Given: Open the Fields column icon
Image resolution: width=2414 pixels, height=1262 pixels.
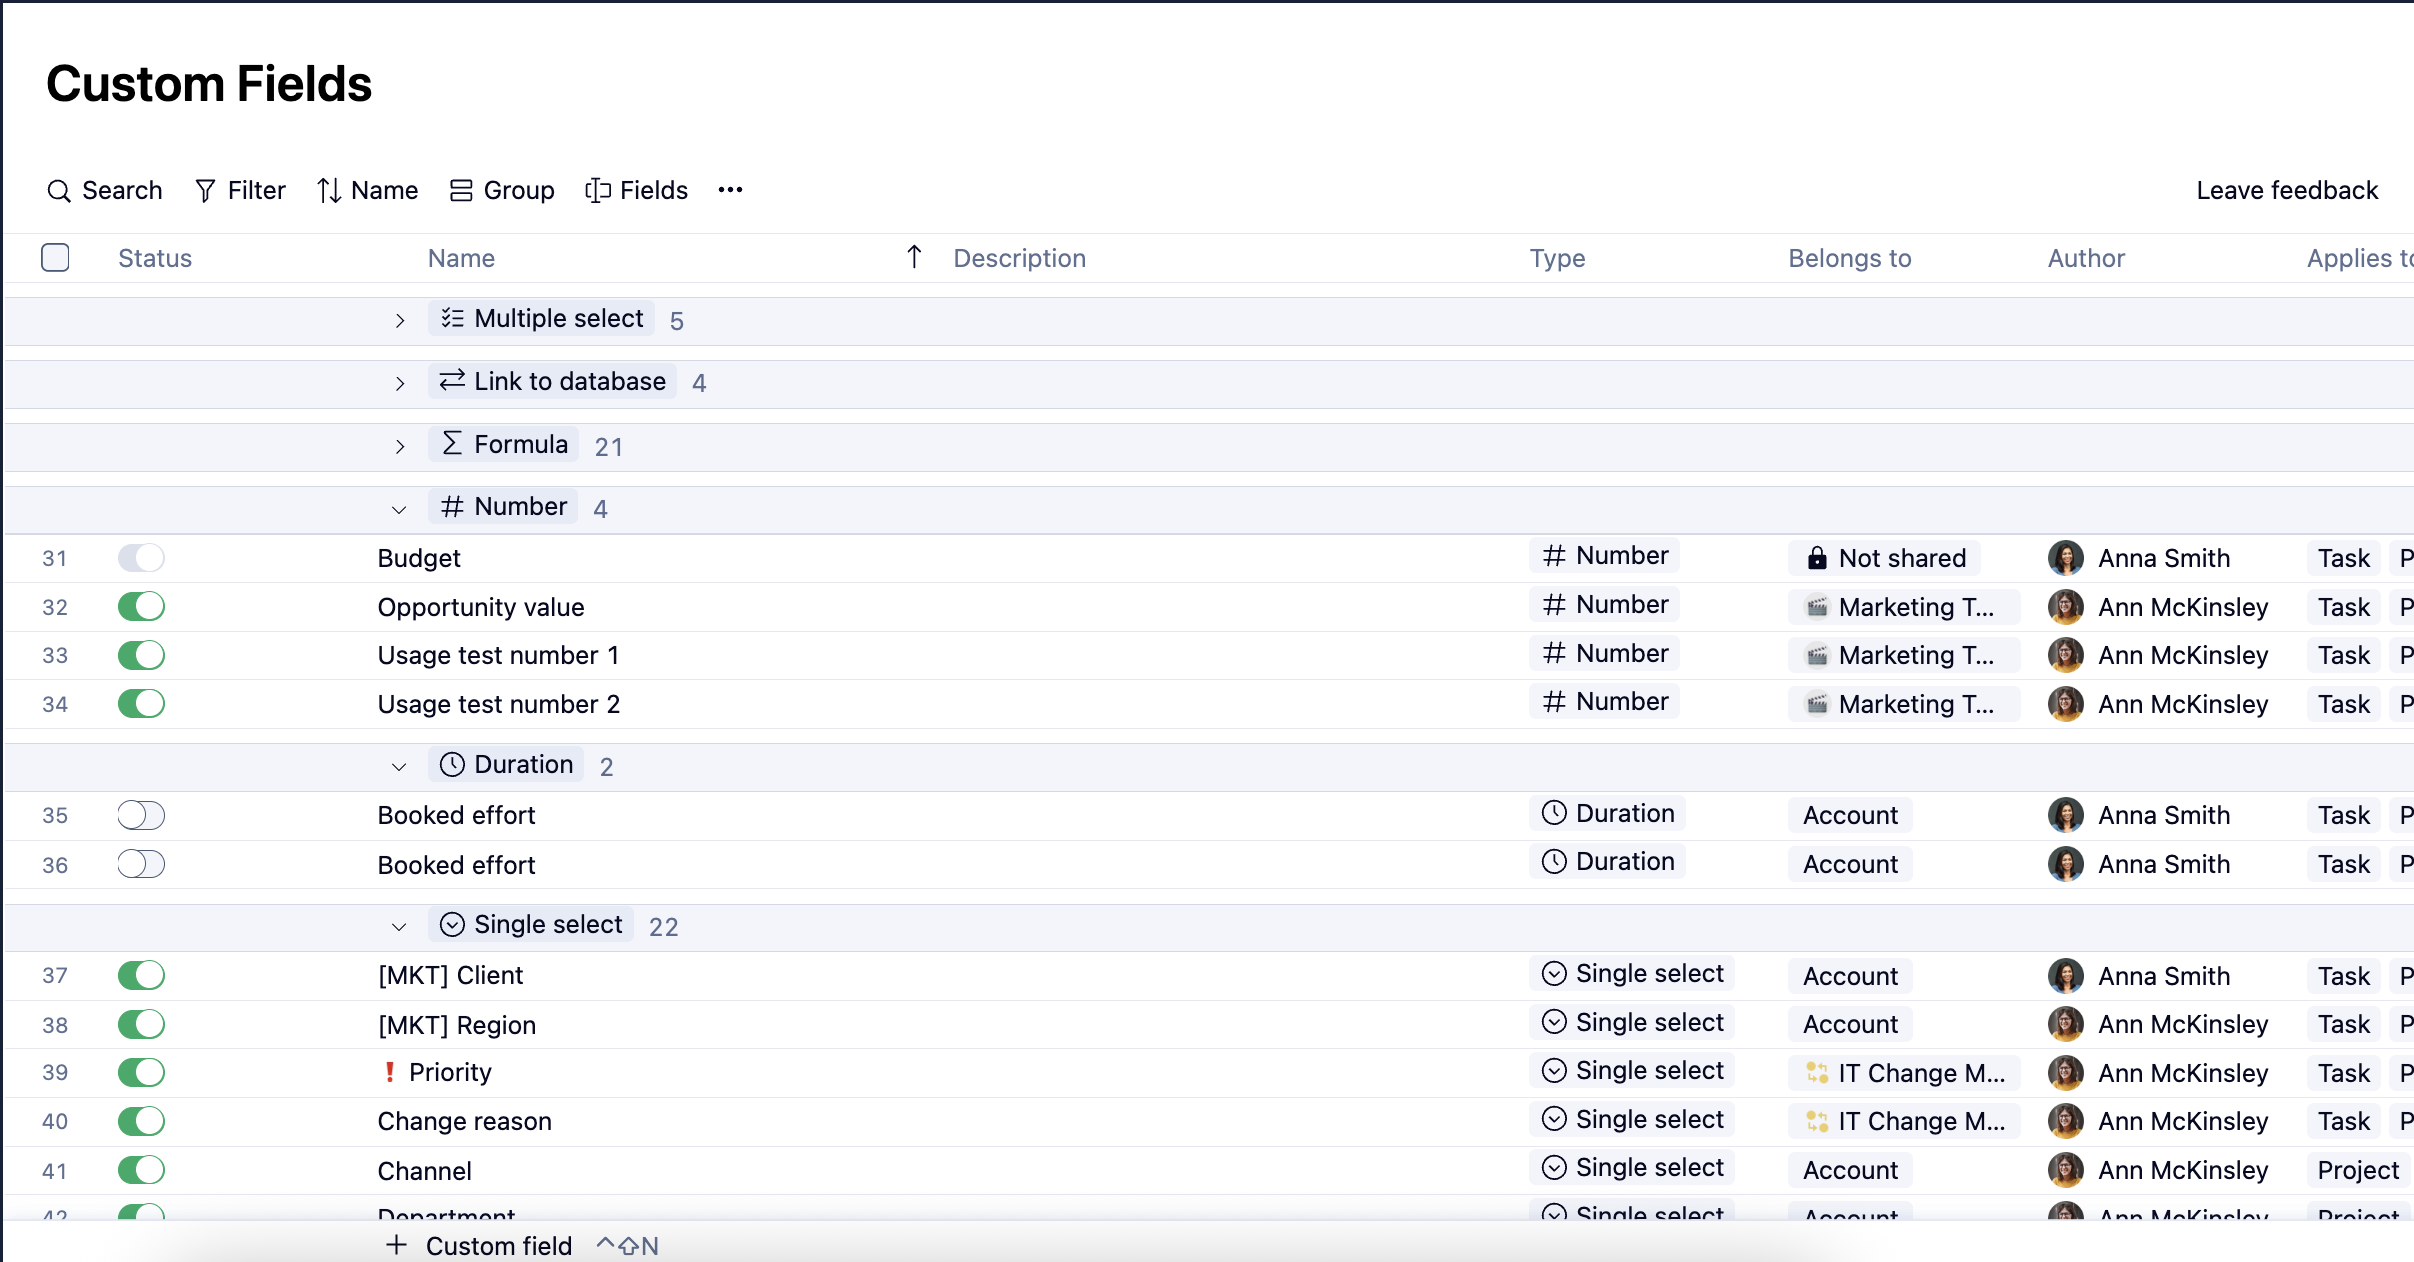Looking at the screenshot, I should pos(597,191).
